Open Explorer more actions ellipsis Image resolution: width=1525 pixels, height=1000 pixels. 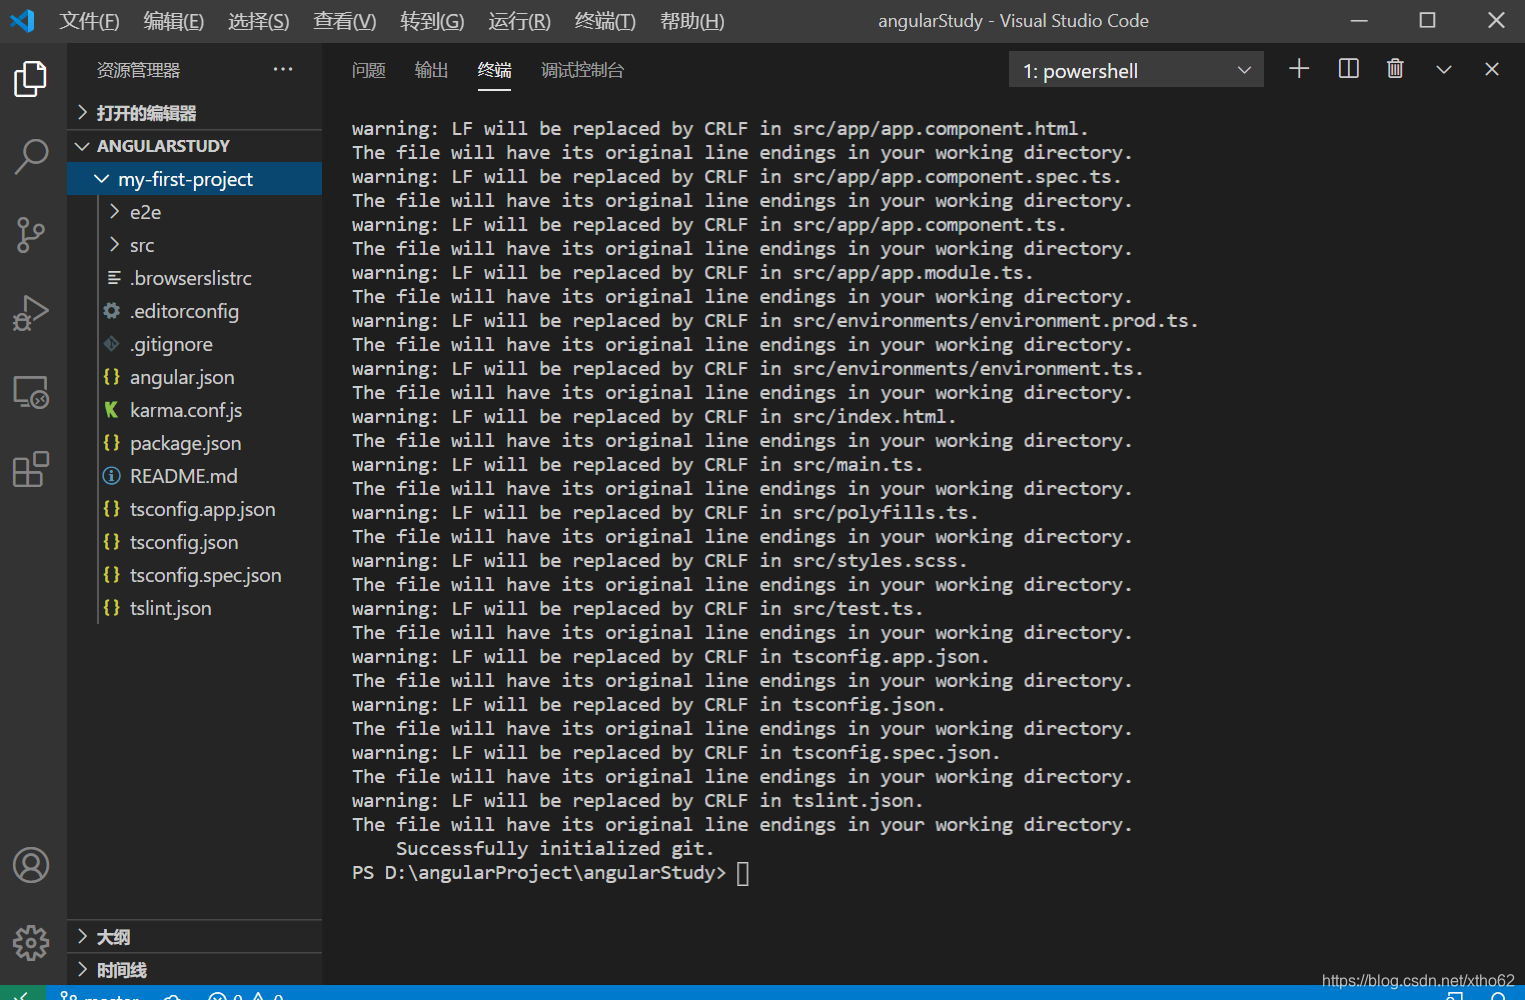tap(283, 69)
